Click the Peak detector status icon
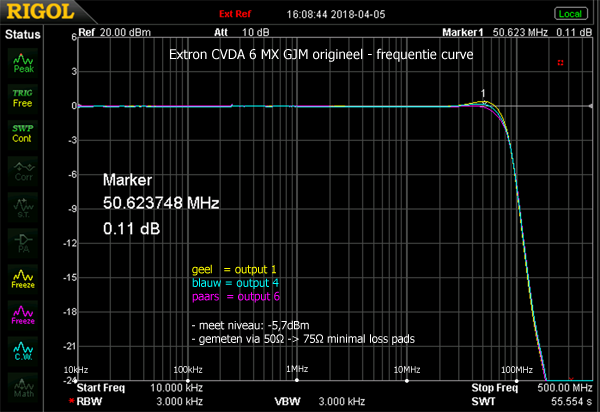The image size is (600, 412). 23,63
